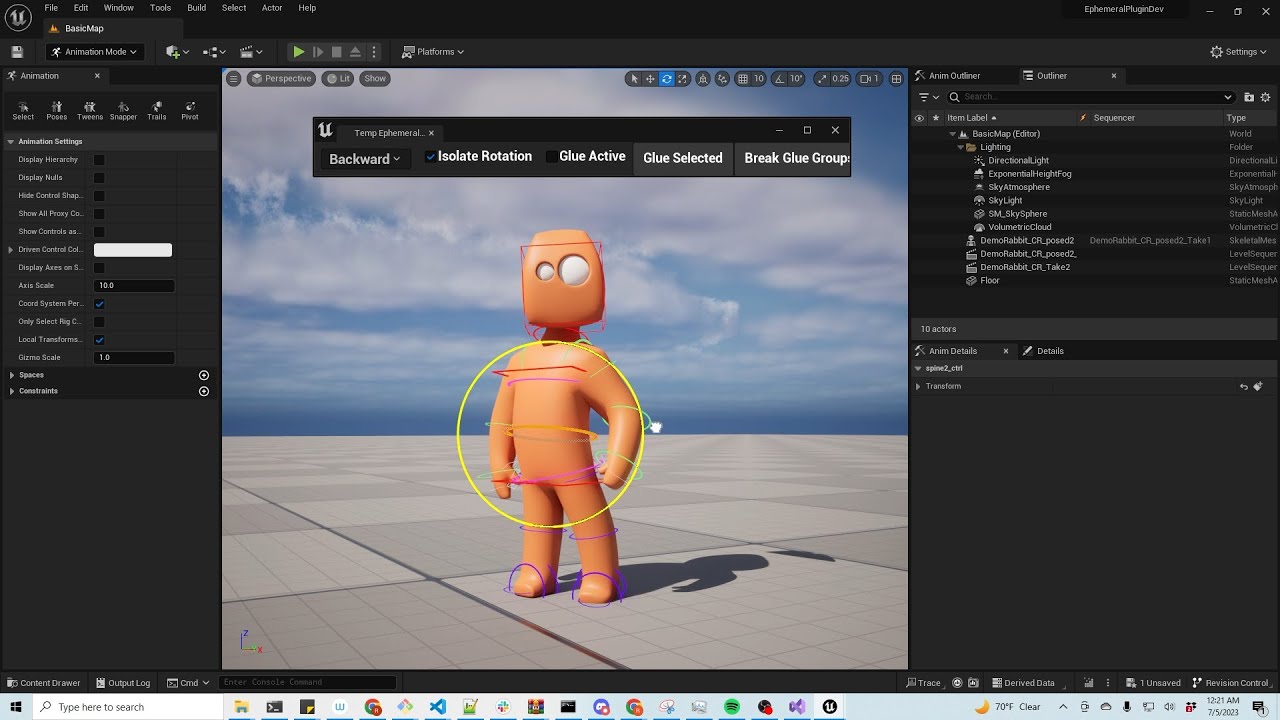The image size is (1280, 720).
Task: Switch to scale gizmo in viewport
Action: pos(684,79)
